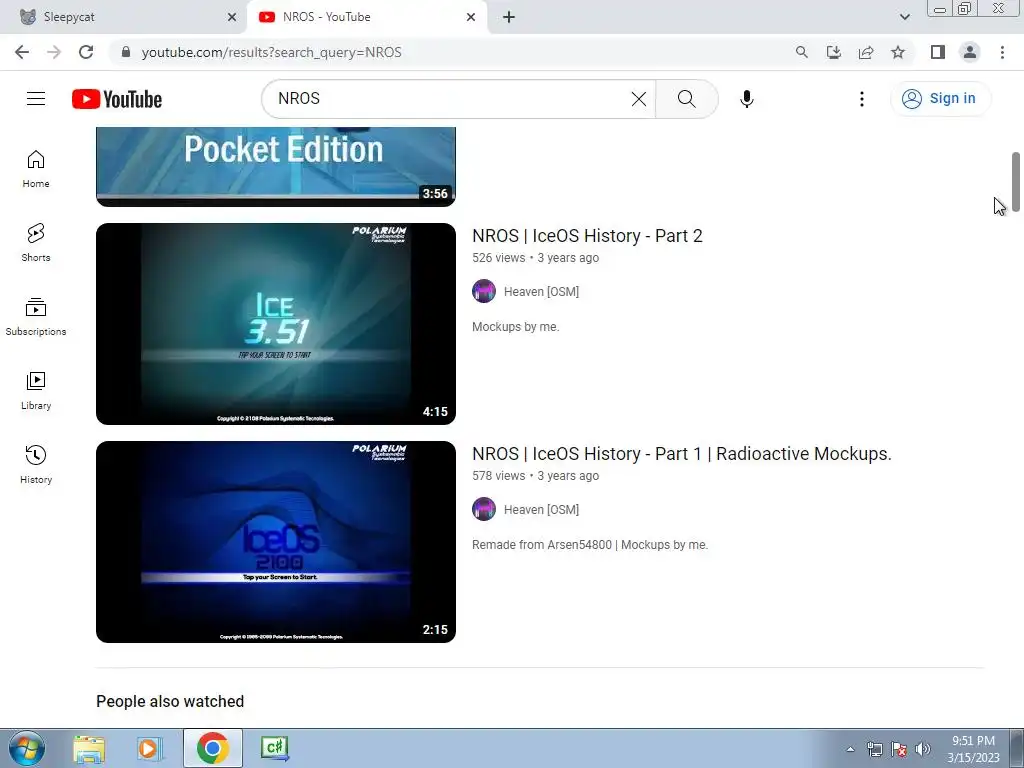The image size is (1024, 768).
Task: Click the 'Mockups by me.' description
Action: 516,327
